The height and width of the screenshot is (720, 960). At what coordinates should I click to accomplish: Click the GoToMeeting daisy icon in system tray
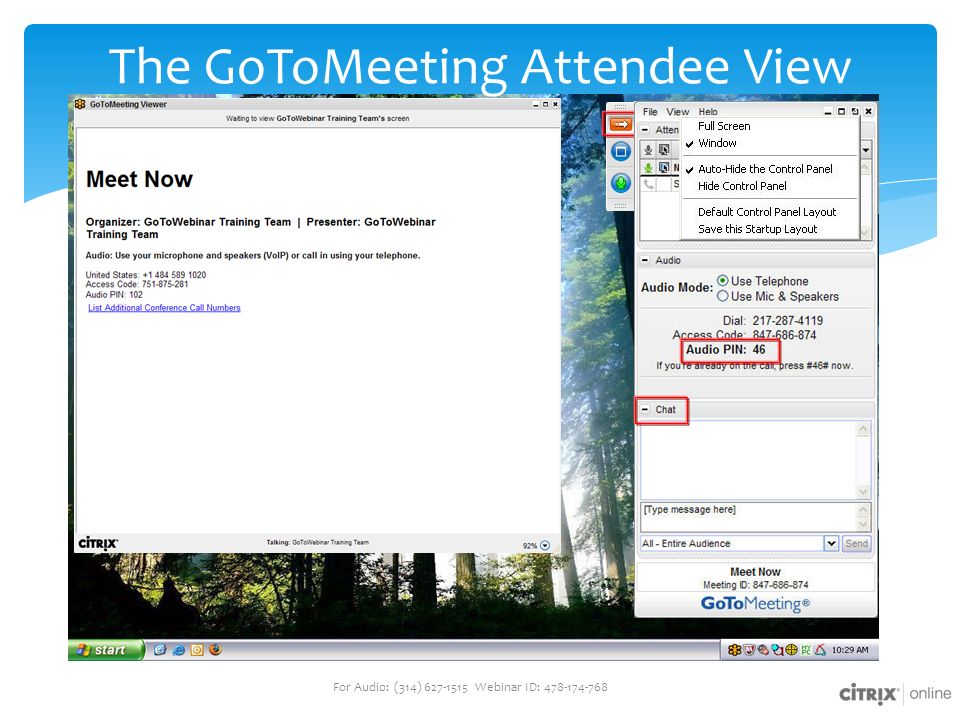pos(734,650)
